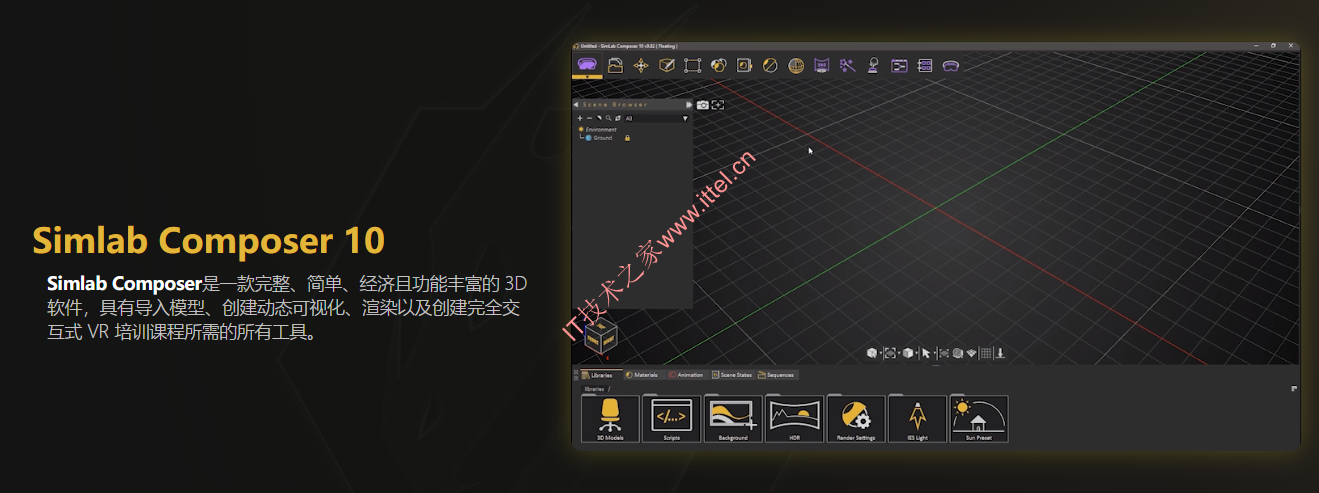Image resolution: width=1319 pixels, height=493 pixels.
Task: Click the search magnifier in Scene Browser
Action: click(608, 118)
